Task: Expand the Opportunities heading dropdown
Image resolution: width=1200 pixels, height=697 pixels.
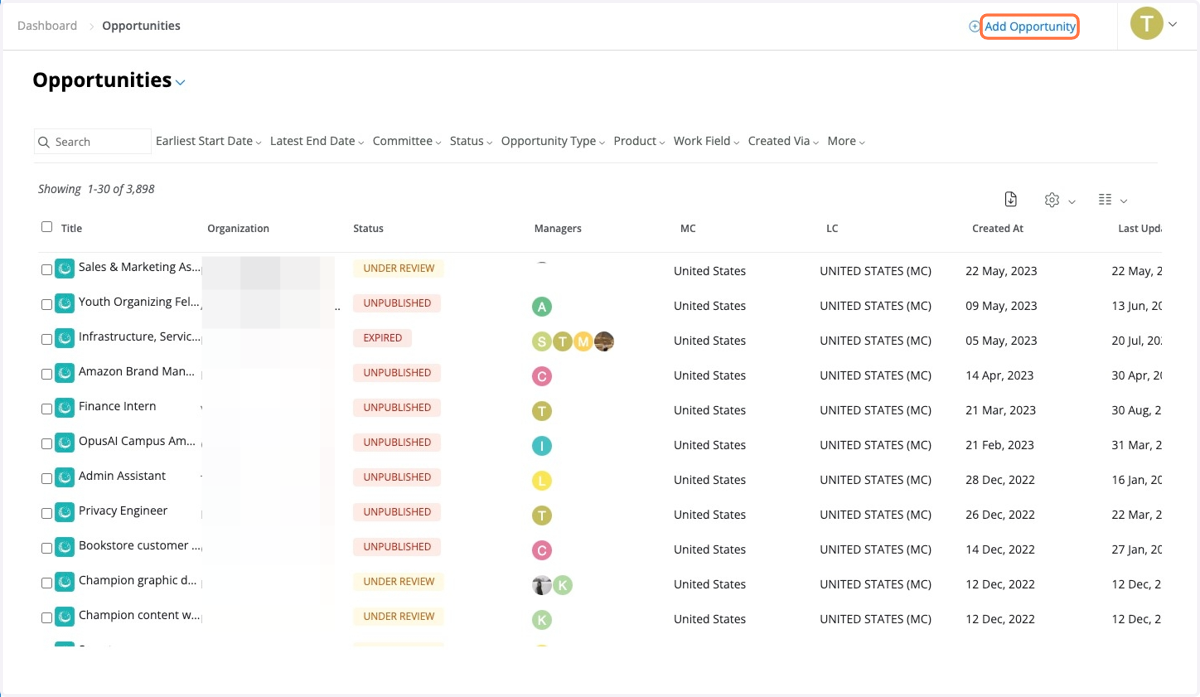Action: (x=181, y=83)
